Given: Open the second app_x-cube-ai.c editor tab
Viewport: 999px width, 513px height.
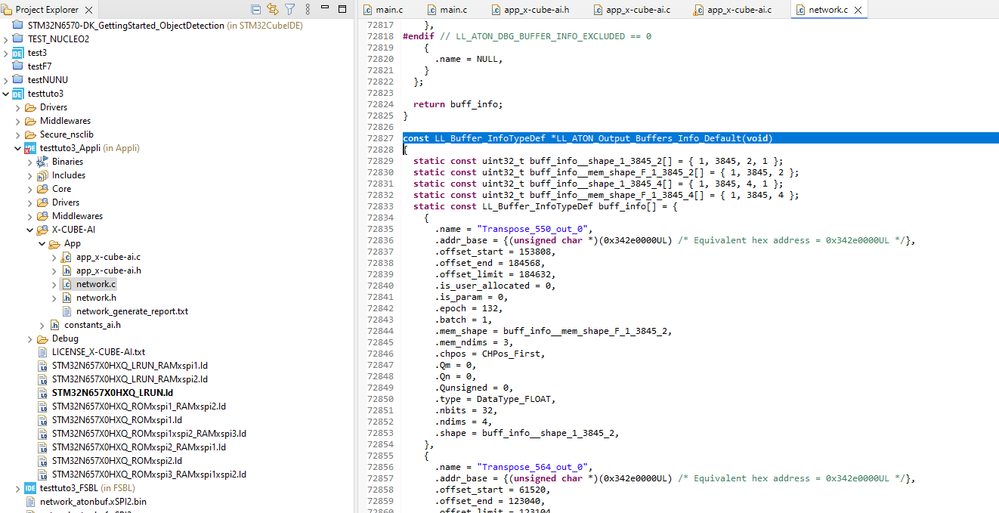Looking at the screenshot, I should 733,10.
